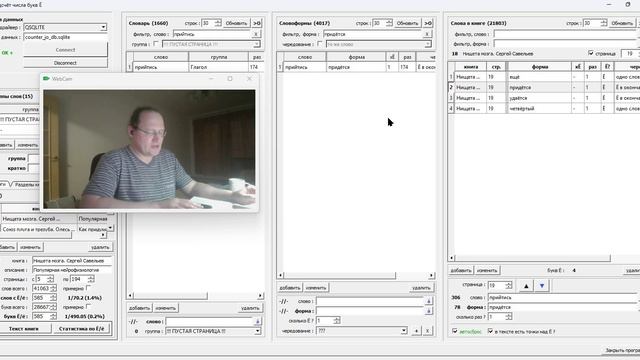The height and width of the screenshot is (360, 640).
Task: Toggle 'в тексте есть точки над Ё' checkbox
Action: 491,331
